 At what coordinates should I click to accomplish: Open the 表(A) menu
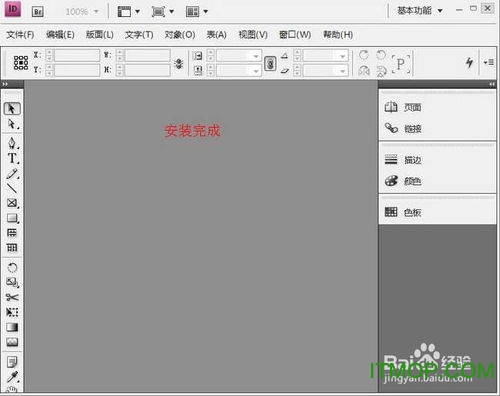click(217, 35)
